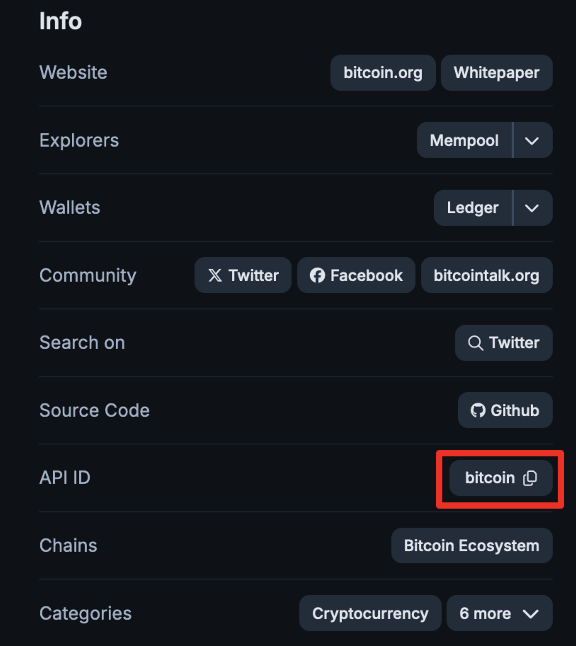Expand the Explorers dropdown arrow
Screen dimensions: 576x646
532,140
